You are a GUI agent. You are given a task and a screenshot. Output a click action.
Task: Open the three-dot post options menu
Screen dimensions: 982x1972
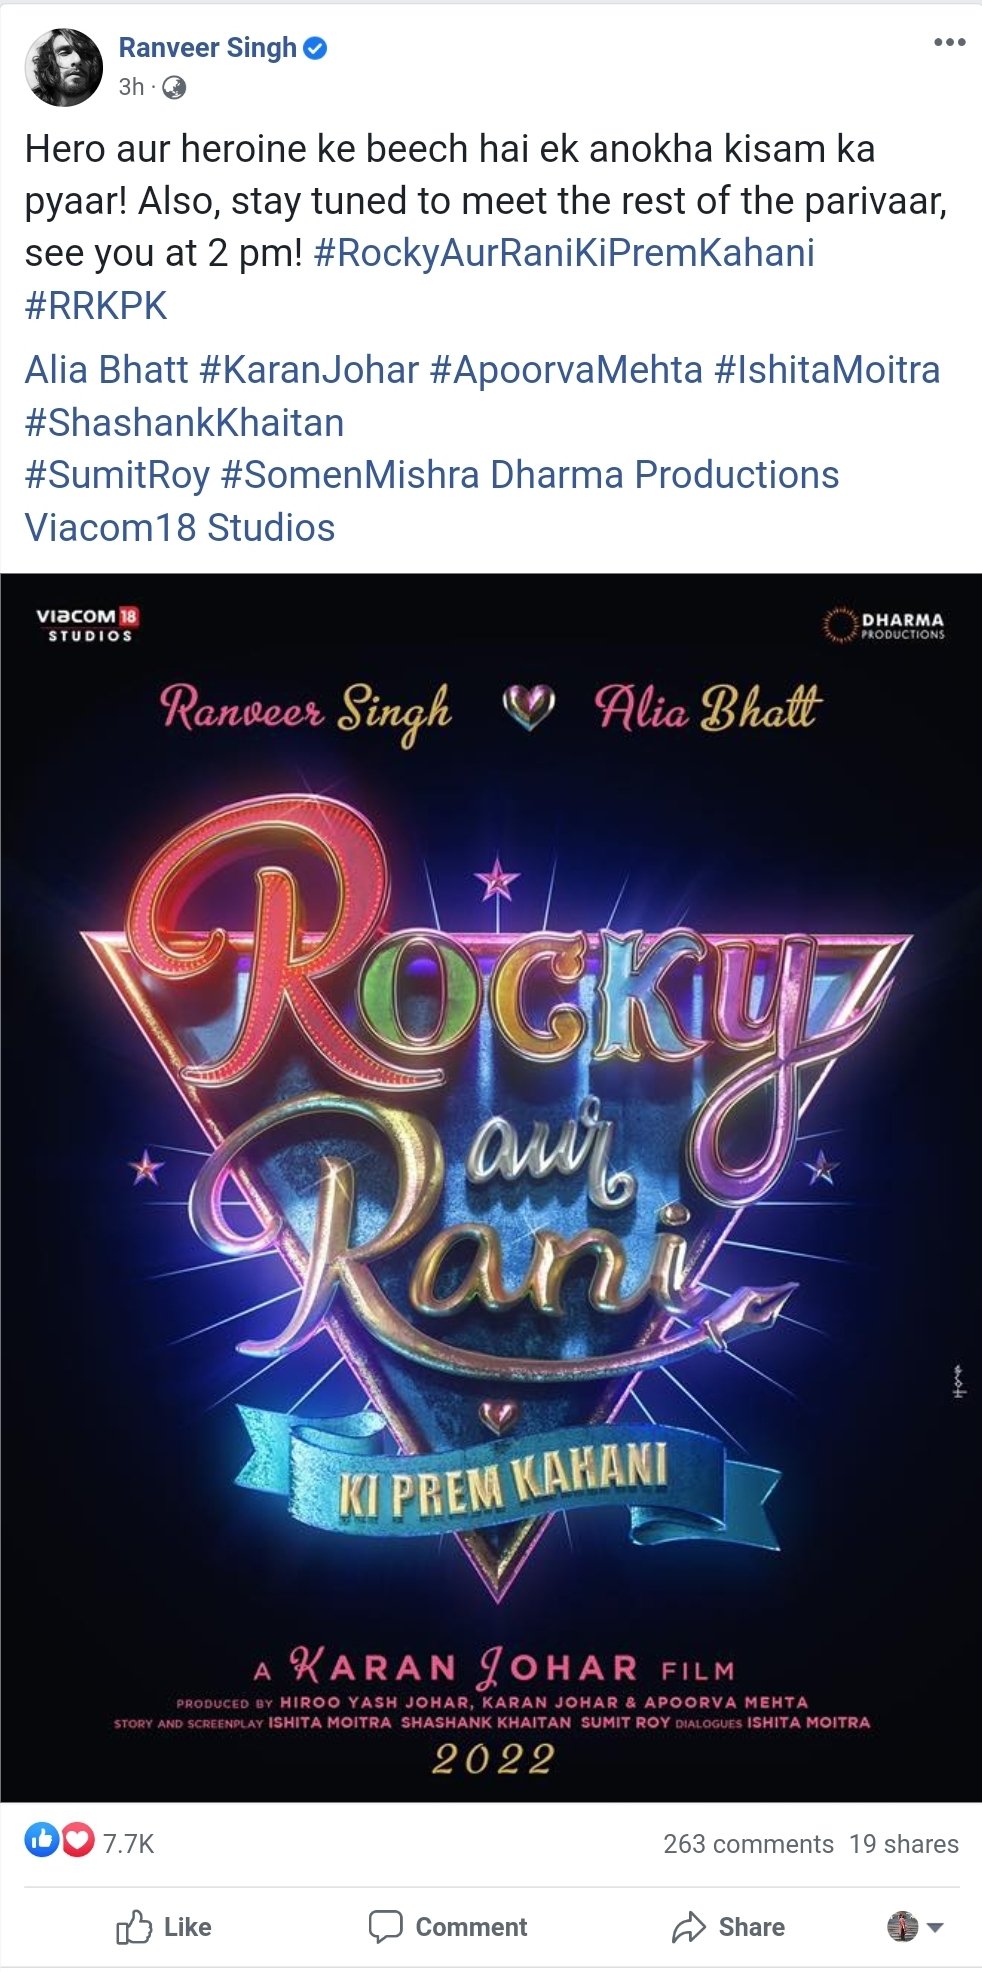pyautogui.click(x=949, y=42)
